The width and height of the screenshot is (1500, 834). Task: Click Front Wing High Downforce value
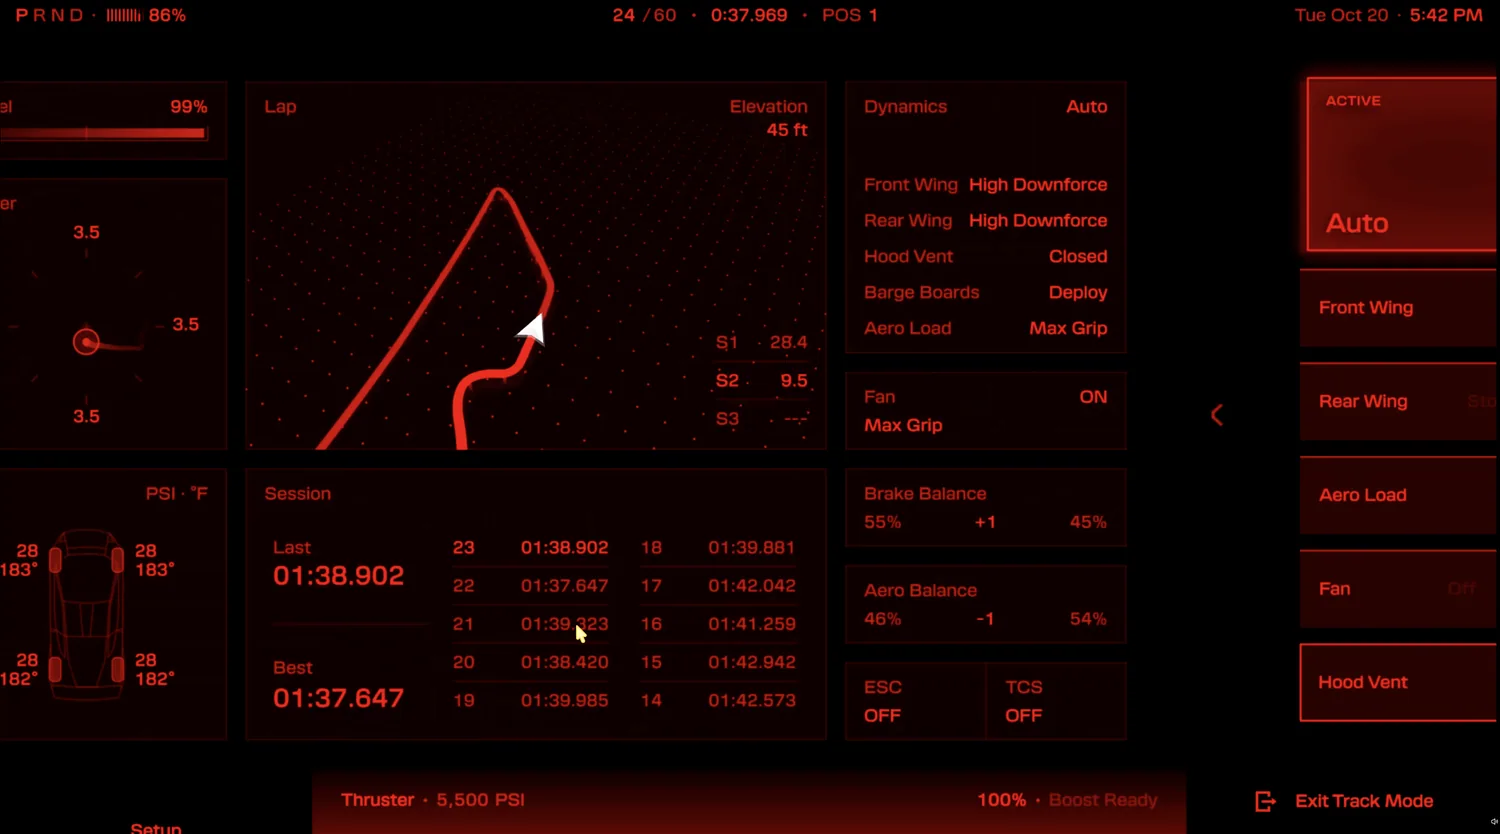(1038, 185)
